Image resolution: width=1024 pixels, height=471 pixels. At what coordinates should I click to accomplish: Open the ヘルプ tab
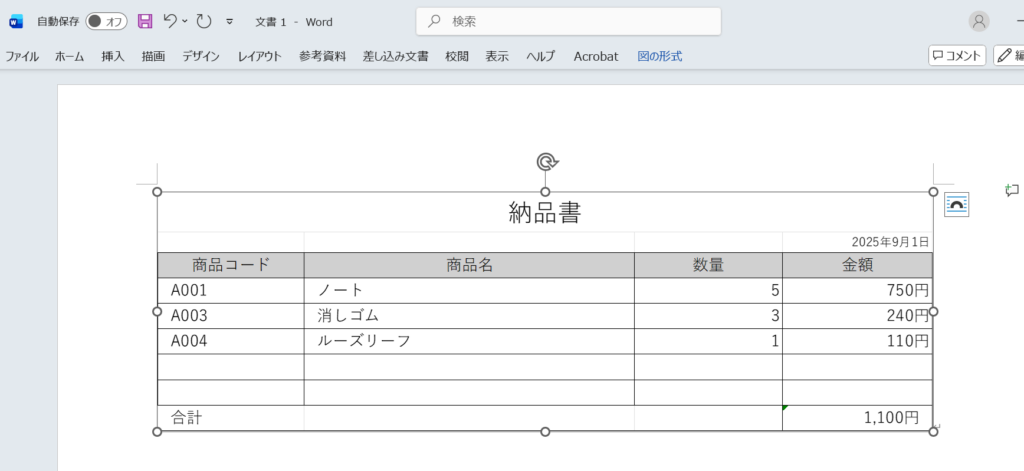tap(541, 56)
